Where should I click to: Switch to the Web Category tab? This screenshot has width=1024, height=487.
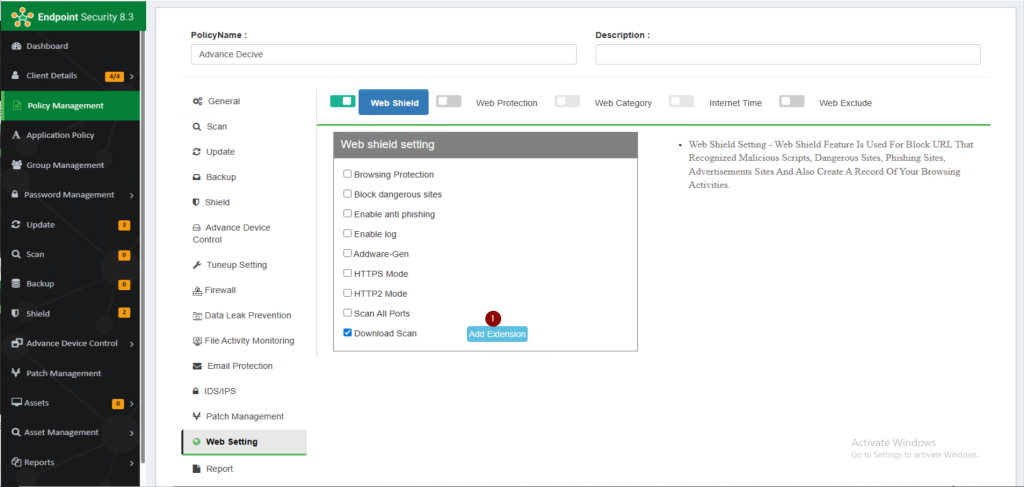[622, 102]
